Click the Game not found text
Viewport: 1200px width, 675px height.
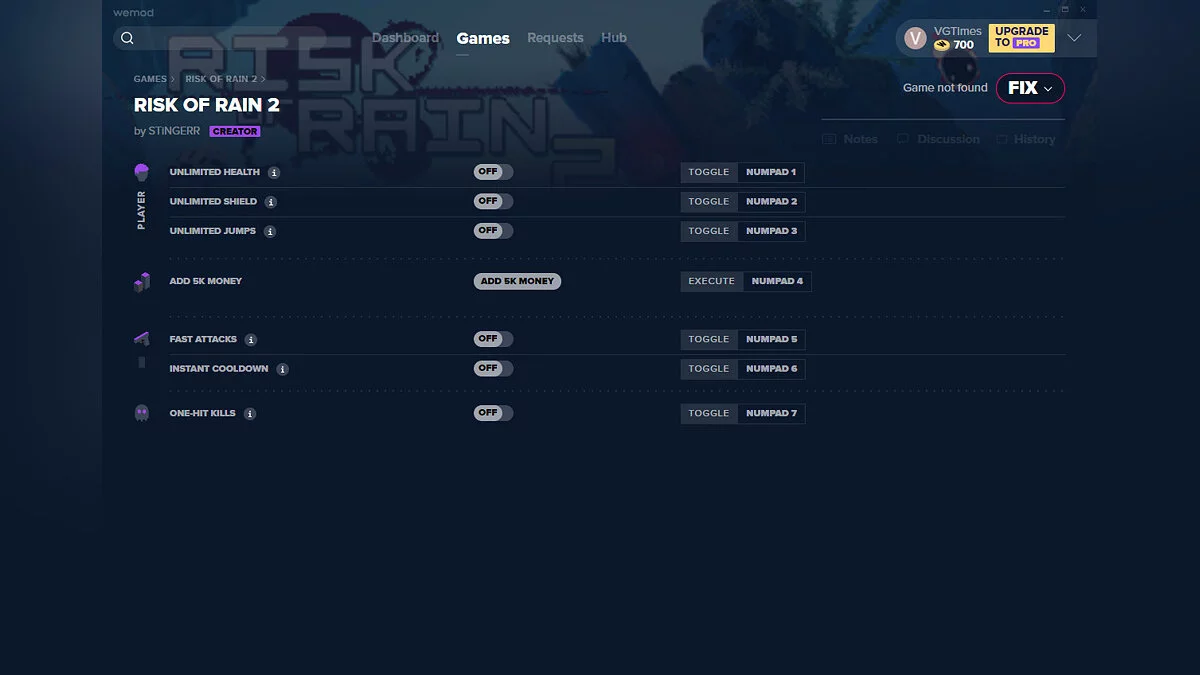pyautogui.click(x=945, y=88)
